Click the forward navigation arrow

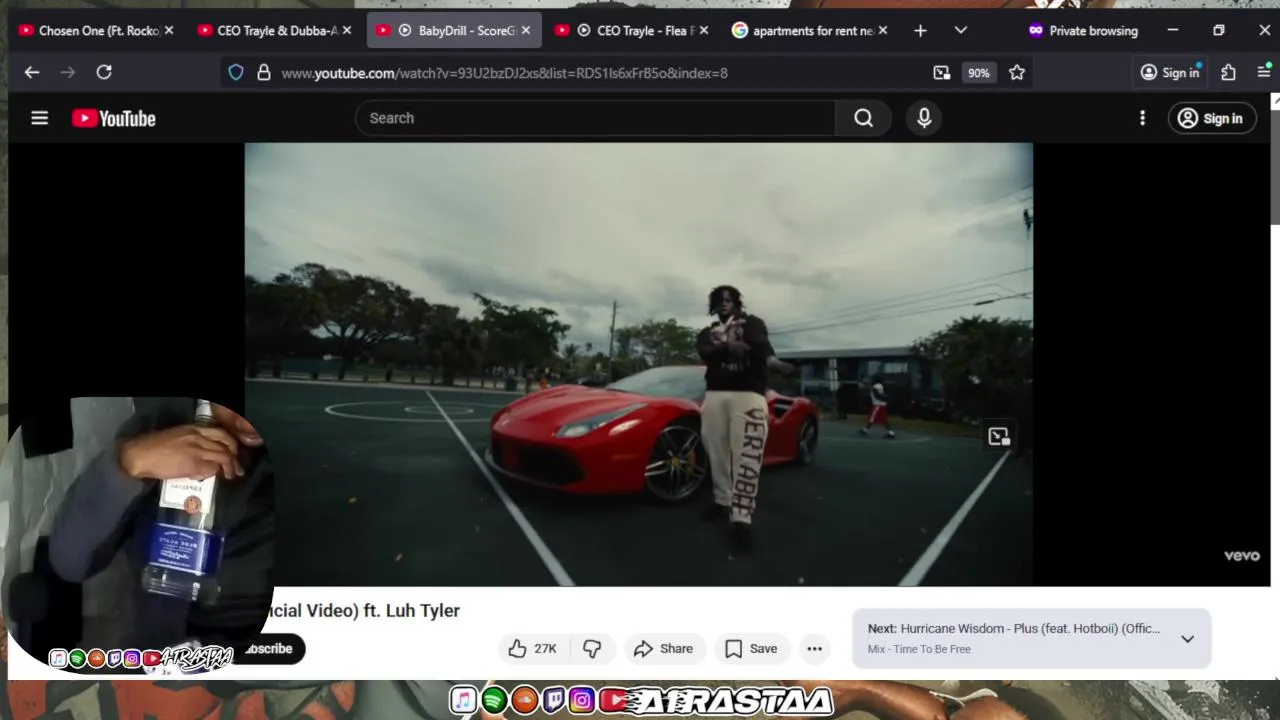tap(68, 72)
